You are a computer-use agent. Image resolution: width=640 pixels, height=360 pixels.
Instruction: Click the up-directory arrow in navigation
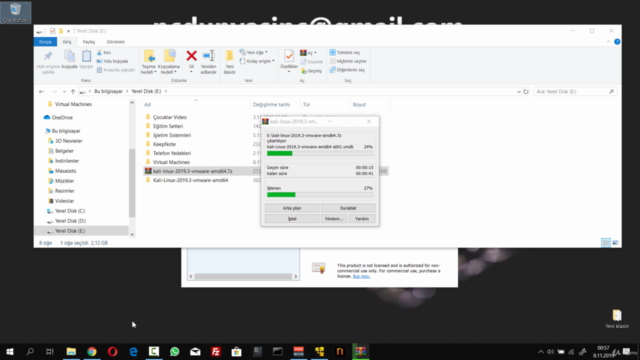point(73,91)
